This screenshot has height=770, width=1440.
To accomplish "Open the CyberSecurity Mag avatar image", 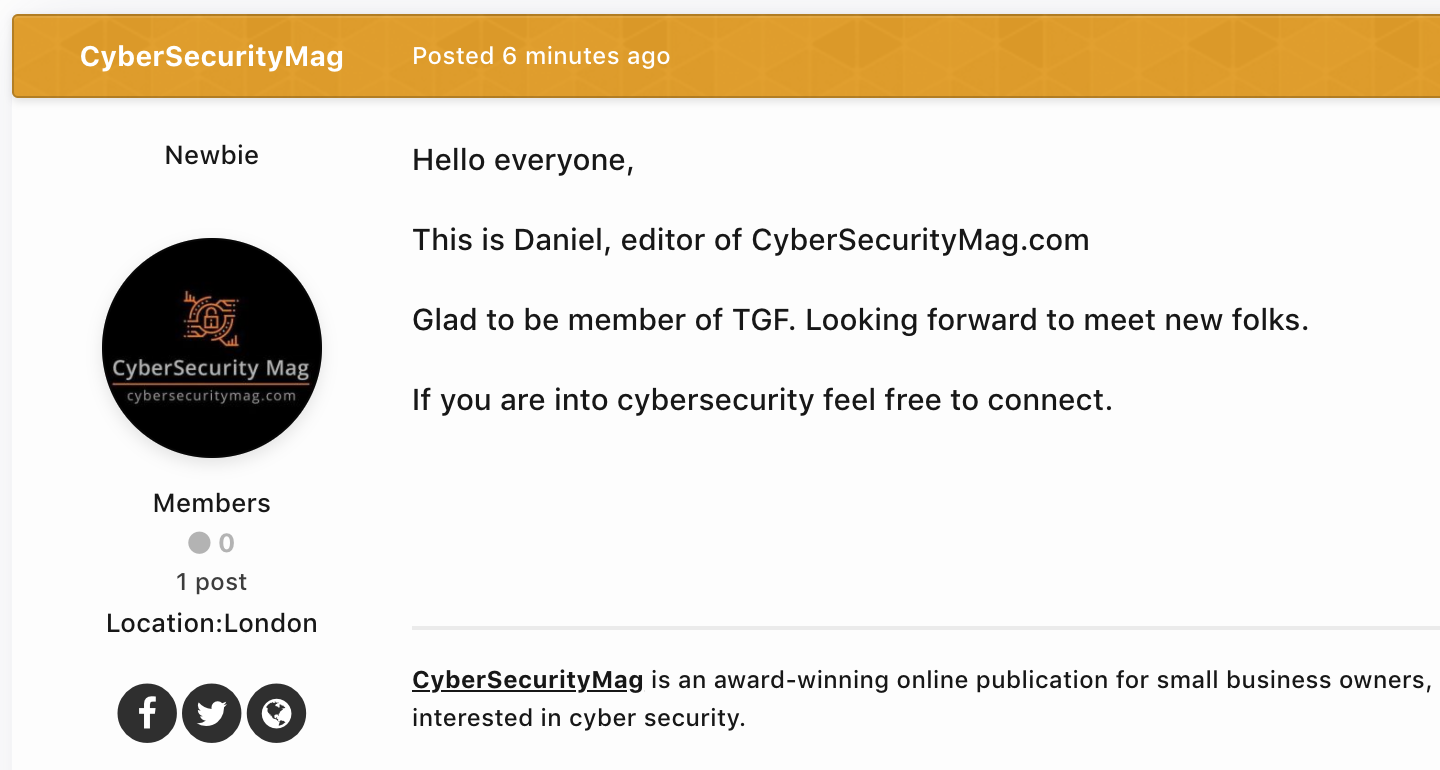I will (x=212, y=348).
